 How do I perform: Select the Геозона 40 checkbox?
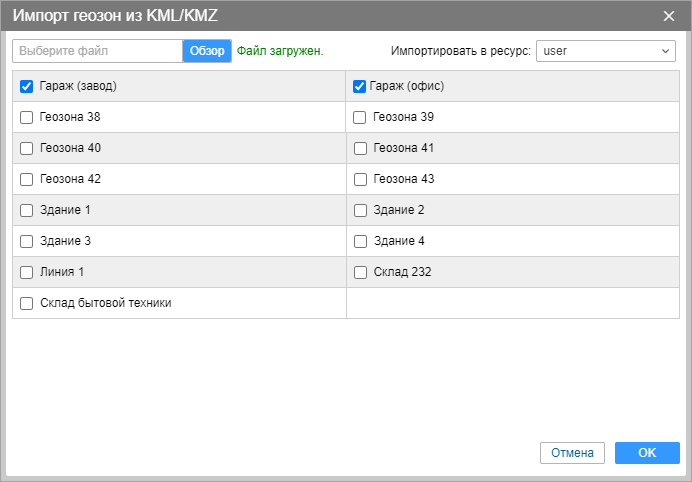coord(27,148)
